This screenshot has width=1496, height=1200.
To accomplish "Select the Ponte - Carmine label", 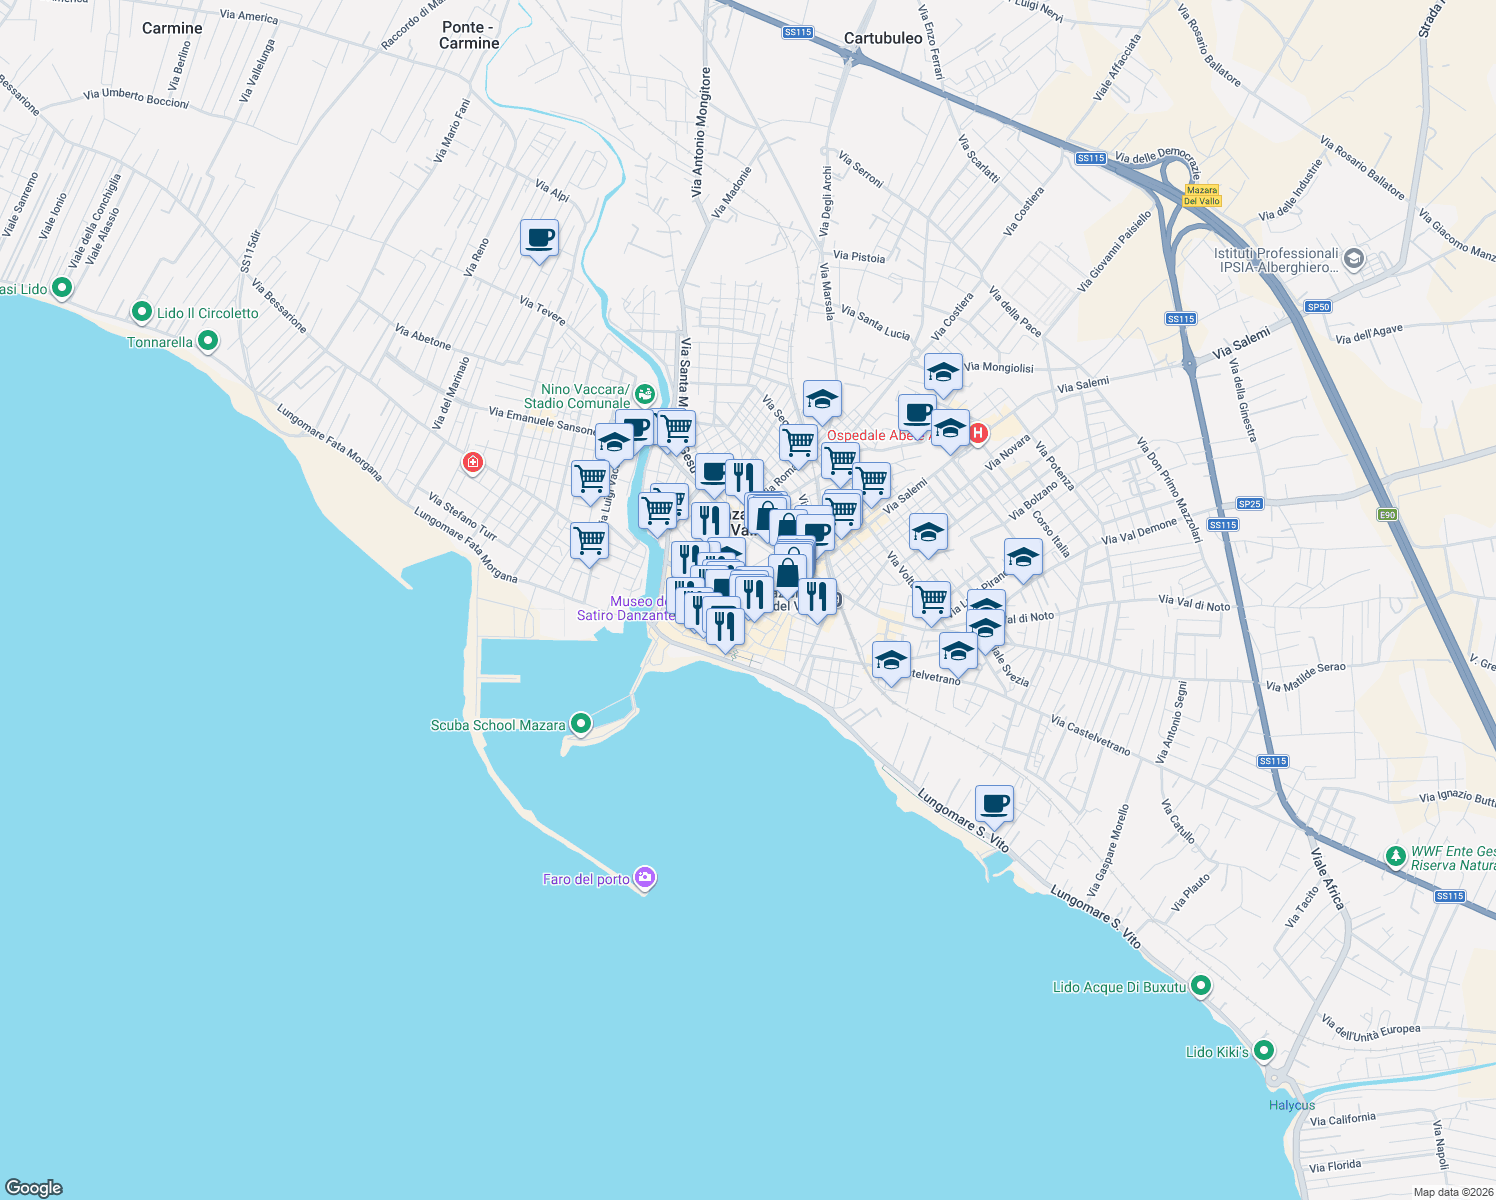I will pyautogui.click(x=469, y=35).
